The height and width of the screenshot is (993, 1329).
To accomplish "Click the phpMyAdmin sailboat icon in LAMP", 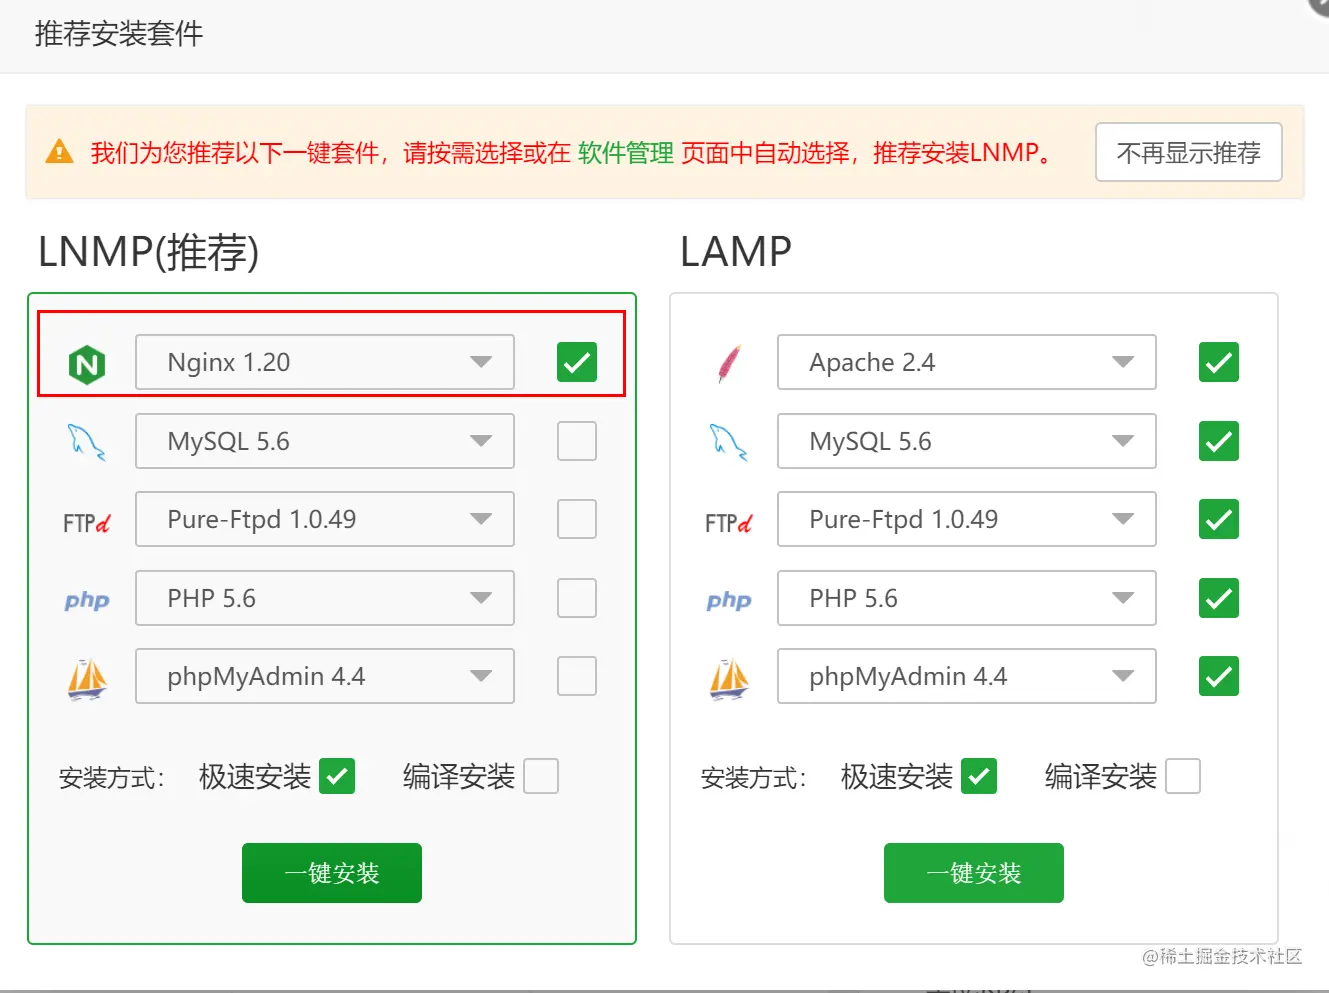I will point(729,678).
